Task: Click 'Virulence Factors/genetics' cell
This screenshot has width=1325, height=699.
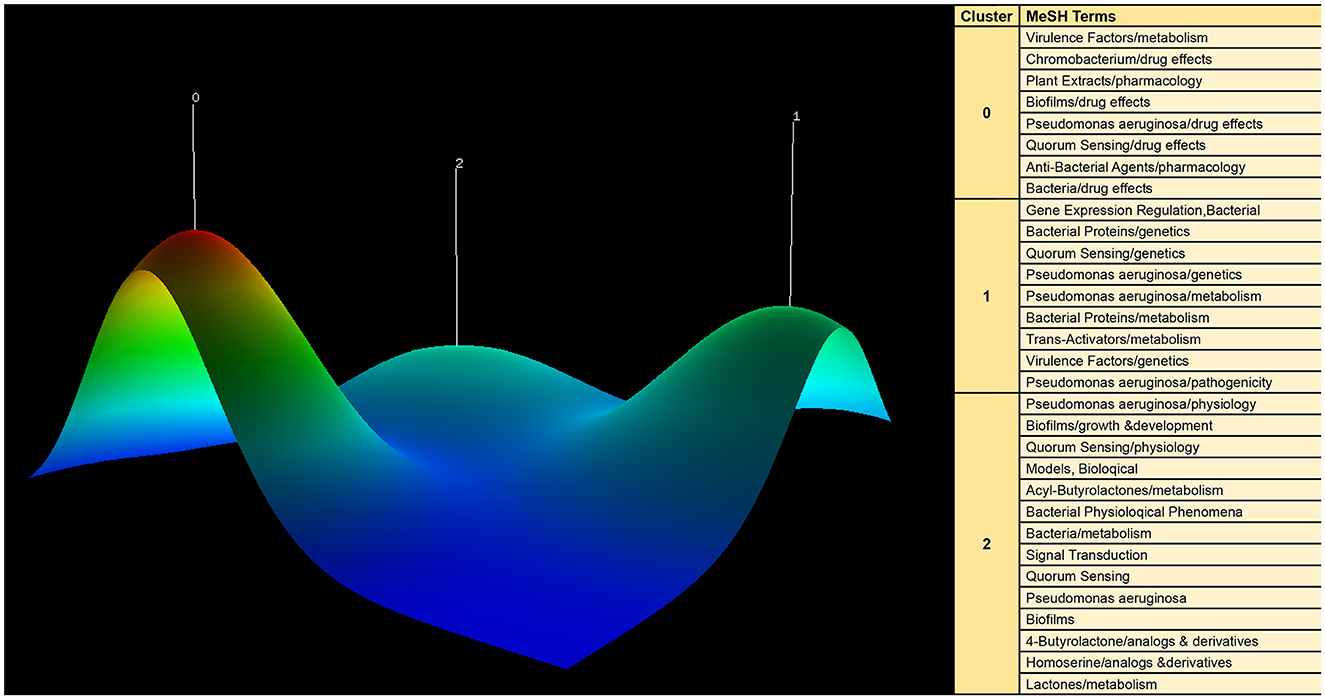Action: coord(1170,361)
